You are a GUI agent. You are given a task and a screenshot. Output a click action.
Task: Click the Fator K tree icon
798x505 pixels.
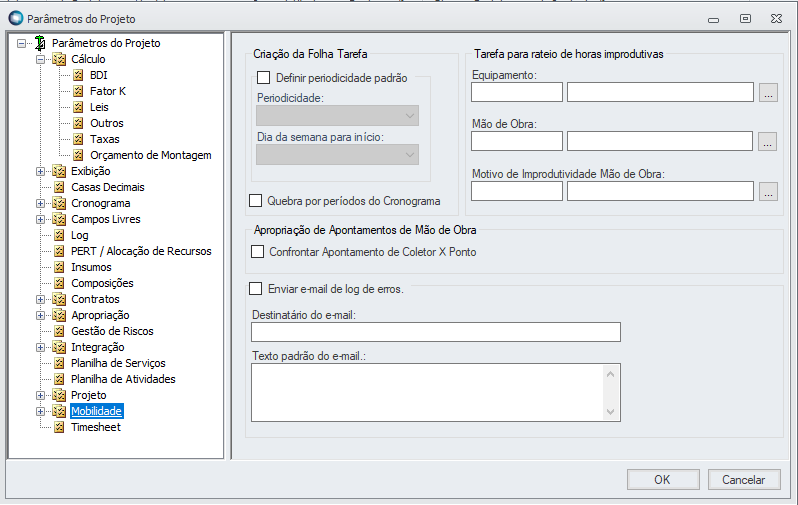(78, 91)
